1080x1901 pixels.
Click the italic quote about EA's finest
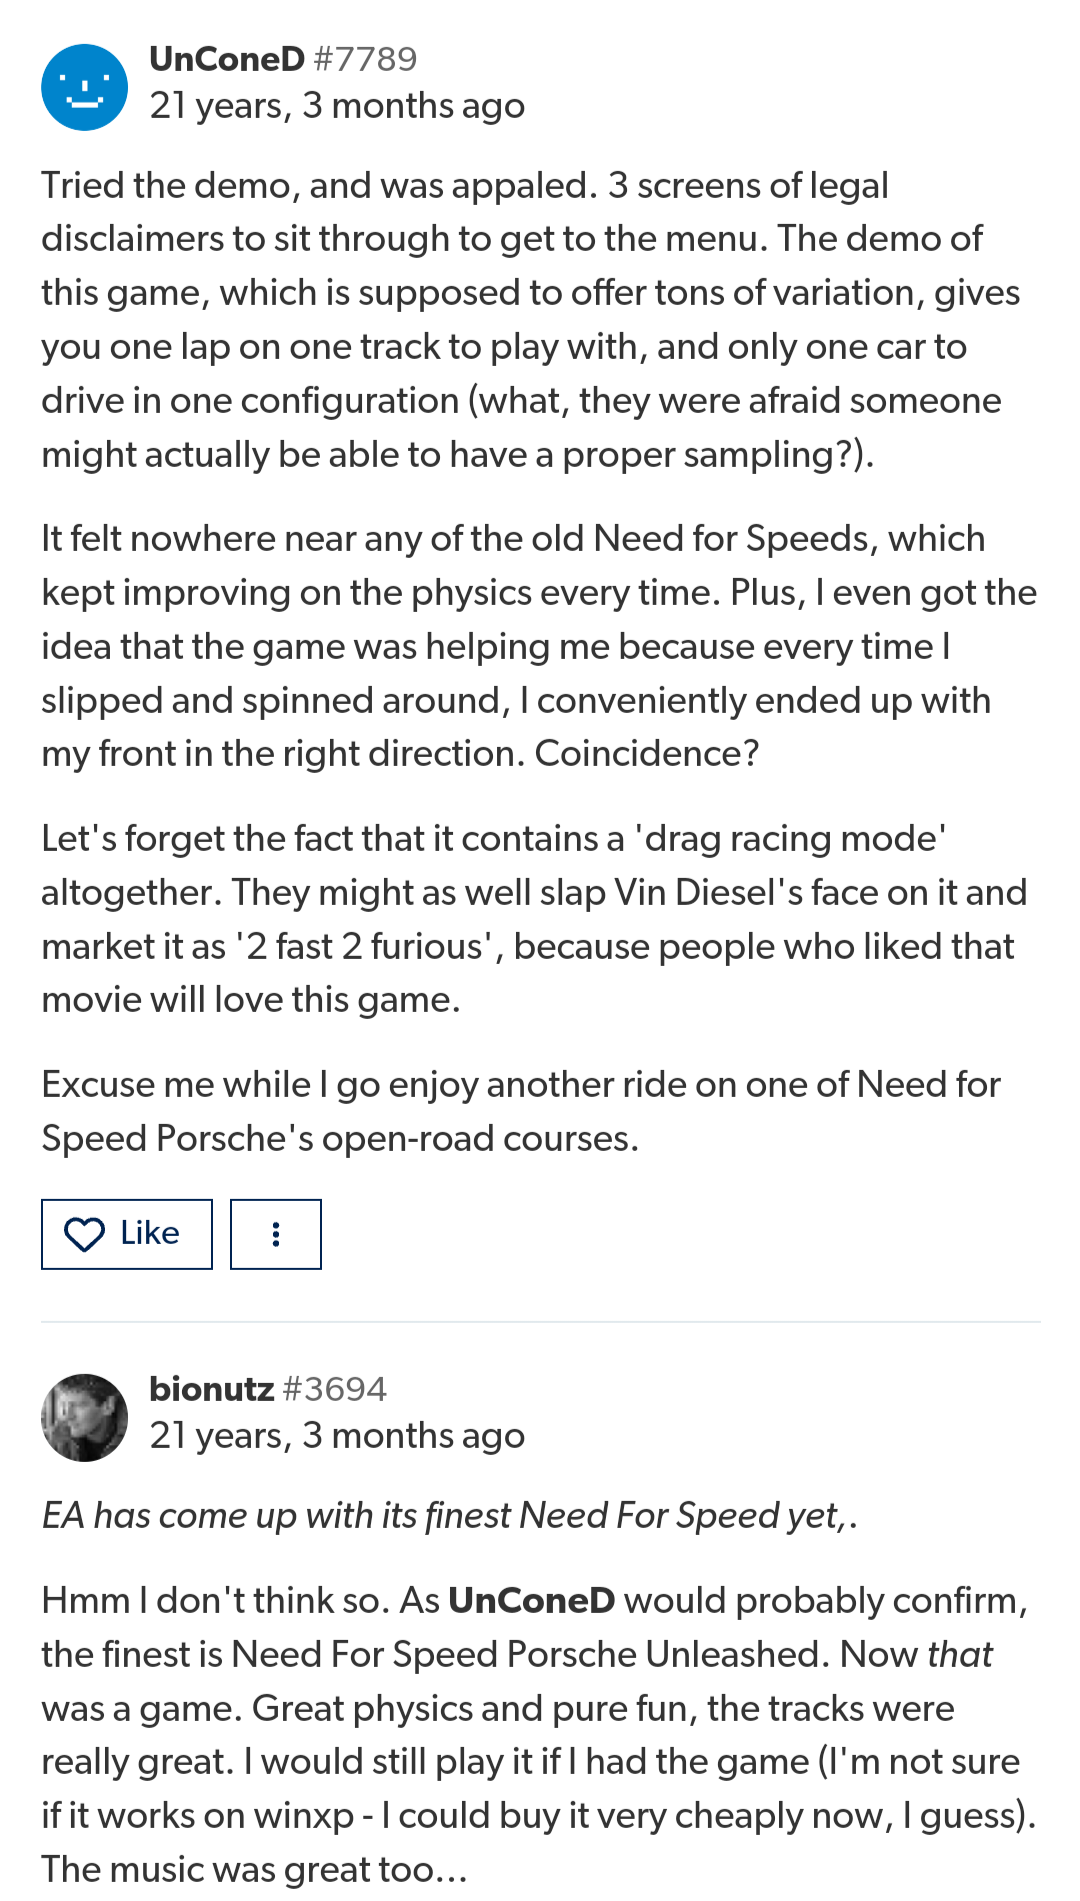click(x=449, y=1516)
